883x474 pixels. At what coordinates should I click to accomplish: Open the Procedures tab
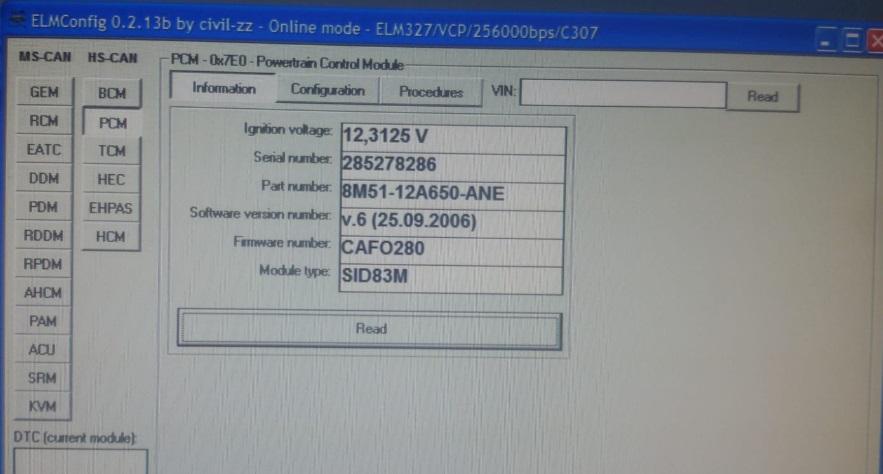pyautogui.click(x=431, y=92)
